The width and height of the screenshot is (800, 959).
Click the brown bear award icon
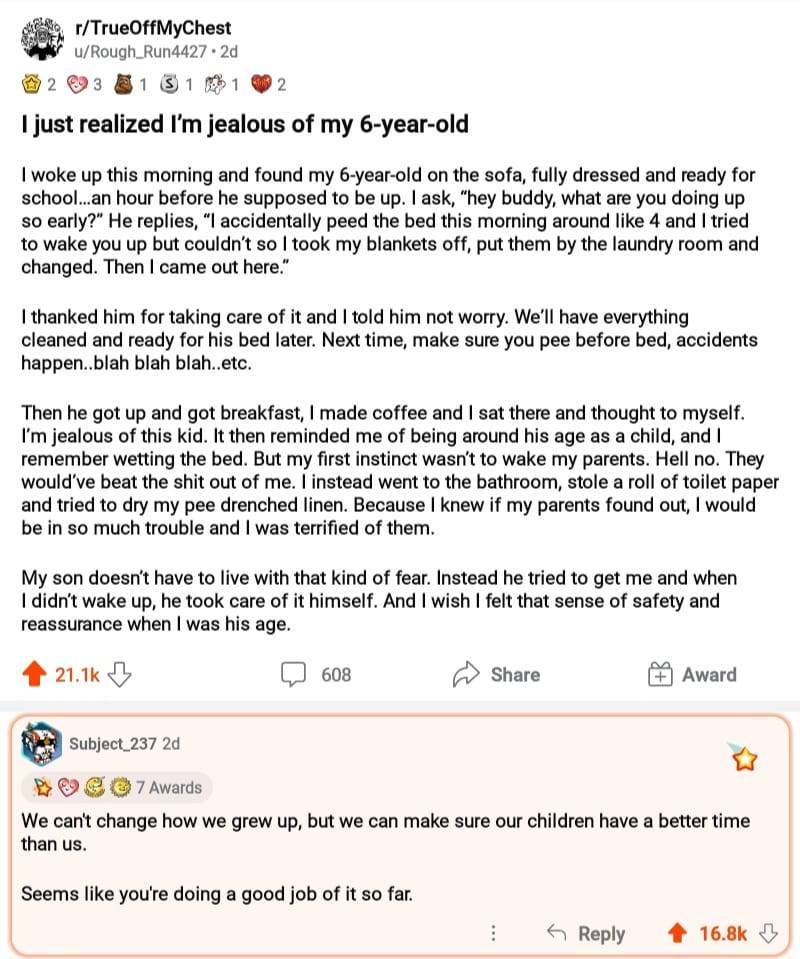click(125, 85)
